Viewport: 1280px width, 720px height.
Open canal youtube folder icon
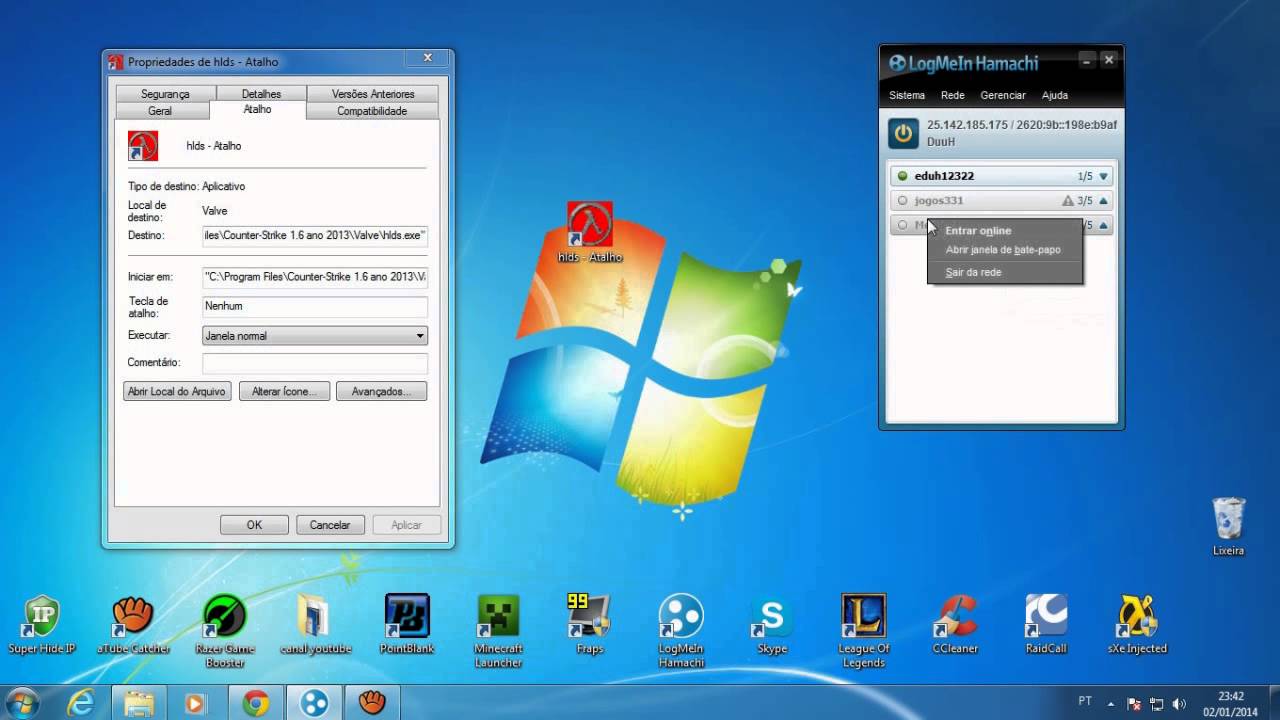tap(315, 625)
